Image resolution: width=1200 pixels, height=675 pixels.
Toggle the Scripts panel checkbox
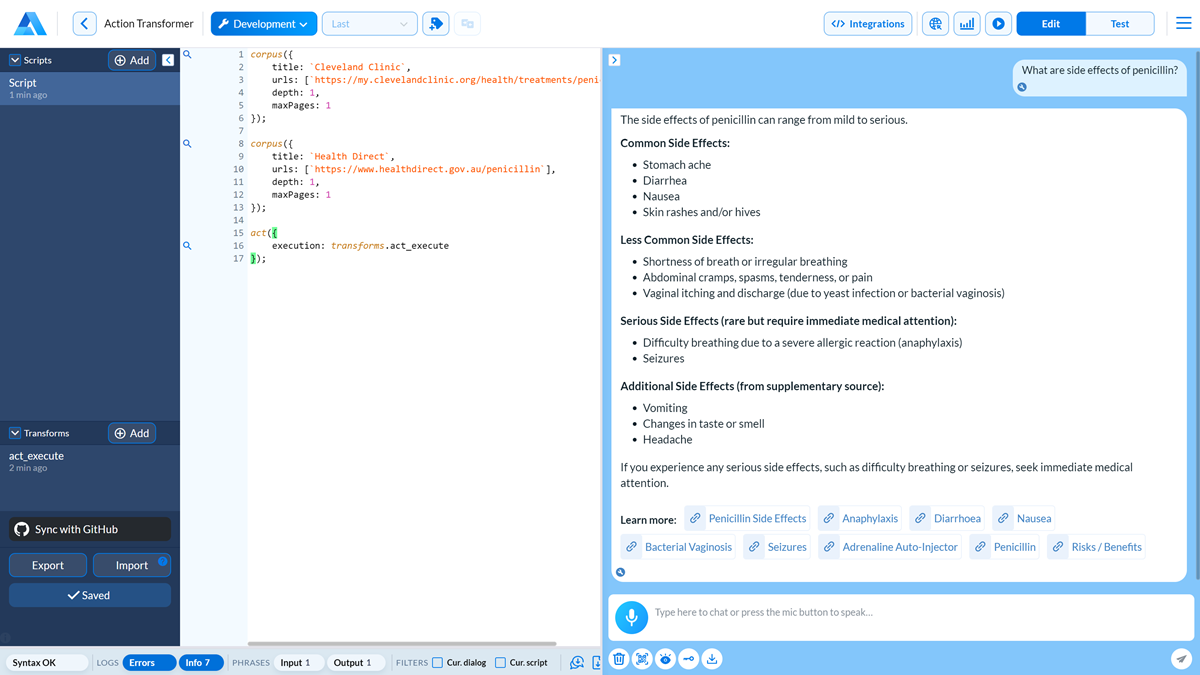16,60
